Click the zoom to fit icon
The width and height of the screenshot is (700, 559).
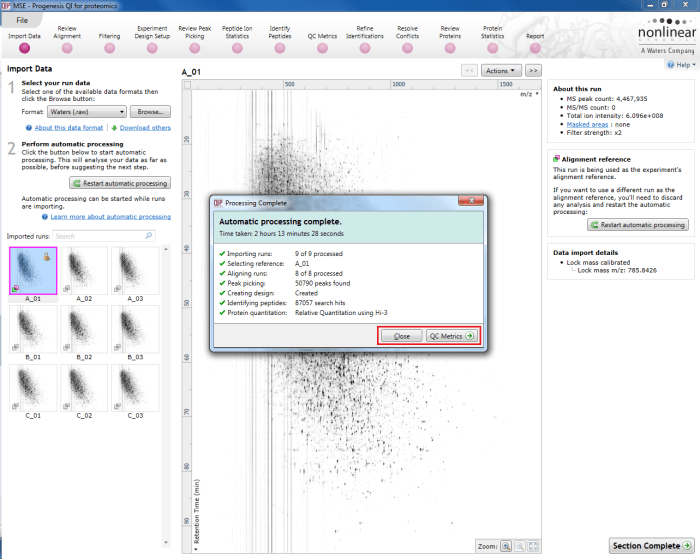pyautogui.click(x=533, y=546)
